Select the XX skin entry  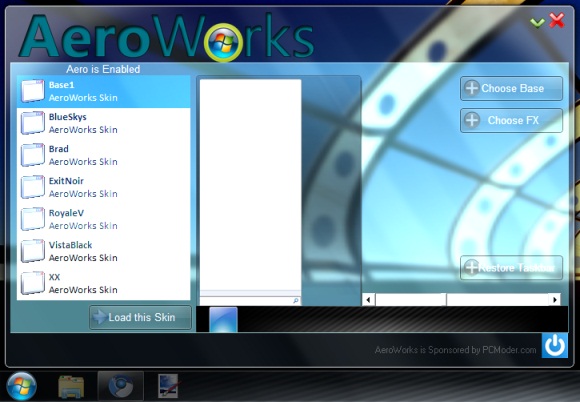[x=104, y=284]
